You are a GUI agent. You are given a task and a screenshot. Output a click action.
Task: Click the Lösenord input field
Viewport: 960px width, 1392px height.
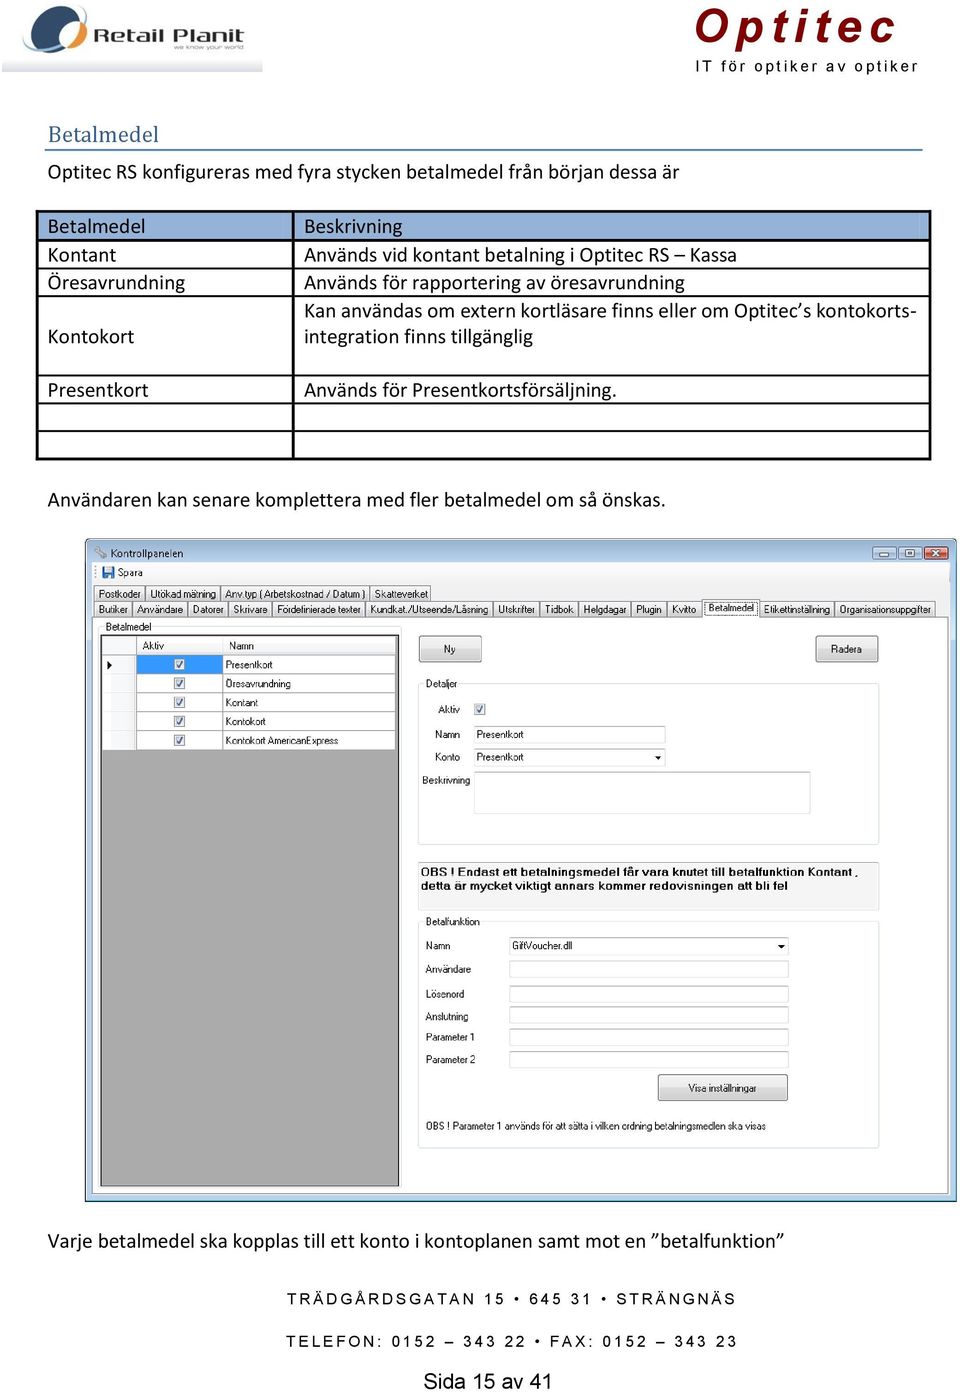(649, 994)
